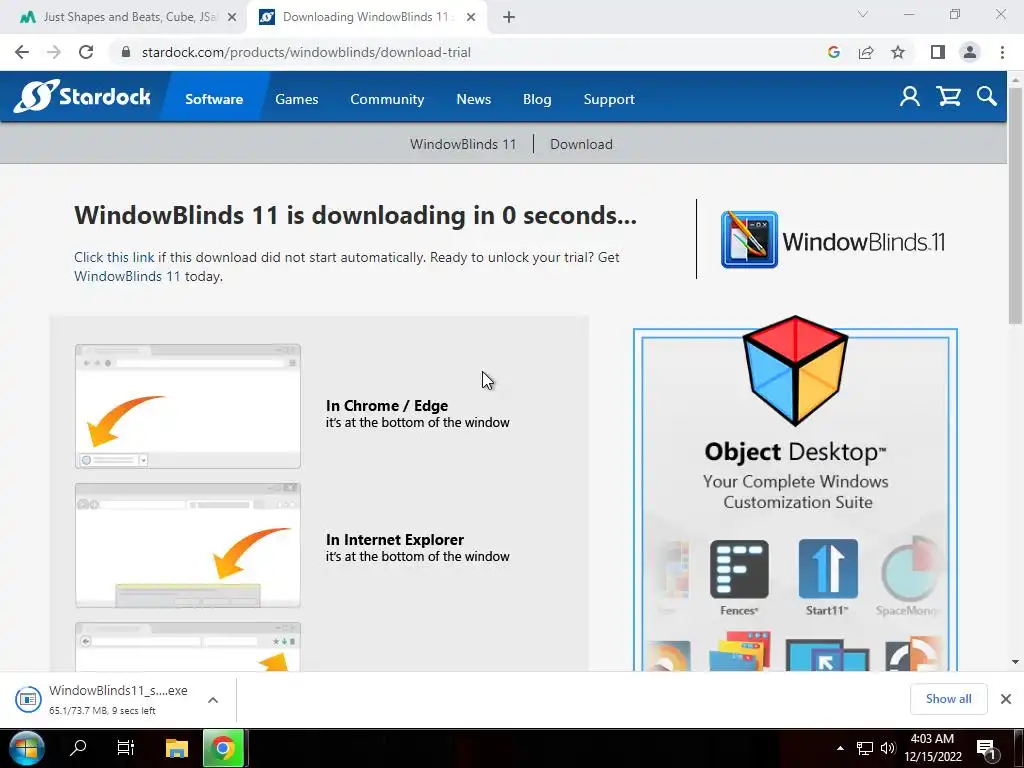Click the network tray icon
The height and width of the screenshot is (768, 1024).
point(865,748)
